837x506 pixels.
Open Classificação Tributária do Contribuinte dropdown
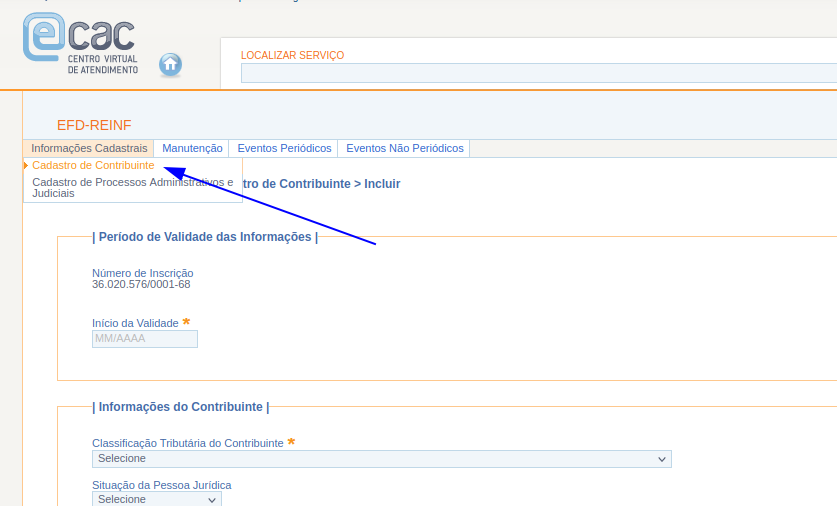[382, 459]
